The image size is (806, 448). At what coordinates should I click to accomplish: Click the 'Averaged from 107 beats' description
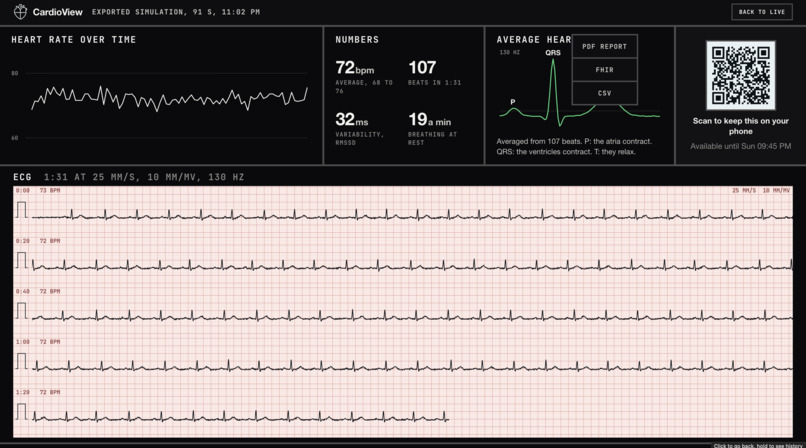point(574,146)
